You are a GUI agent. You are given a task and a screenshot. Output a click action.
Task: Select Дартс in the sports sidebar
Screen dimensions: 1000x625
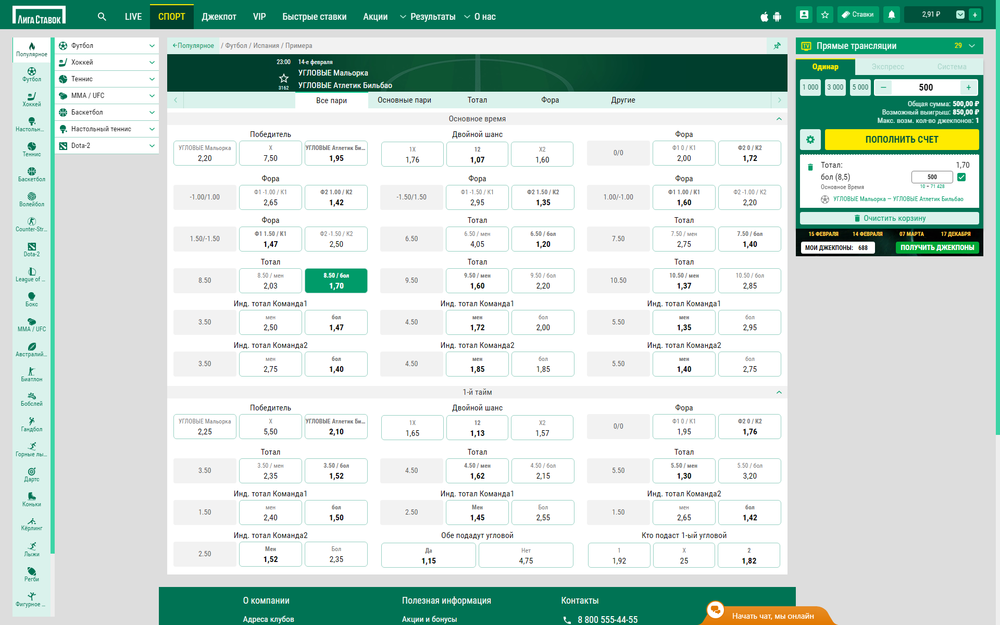pyautogui.click(x=31, y=474)
